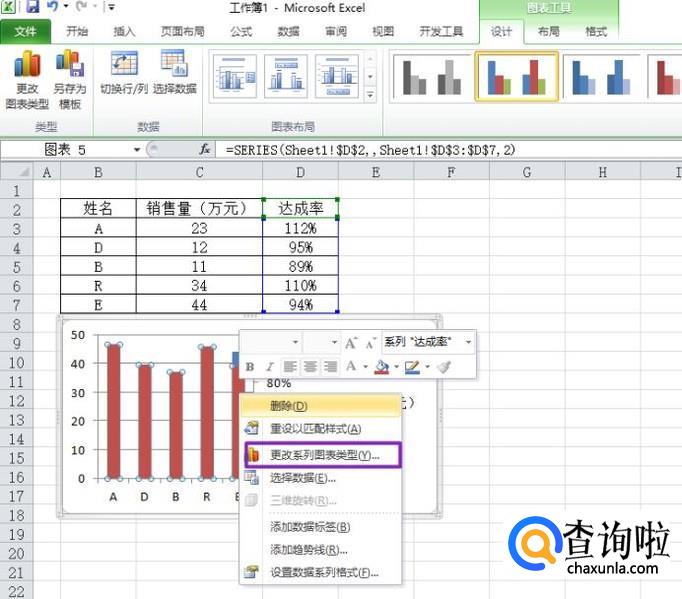The width and height of the screenshot is (682, 599).
Task: Click the 切换行/列 icon
Action: click(124, 72)
